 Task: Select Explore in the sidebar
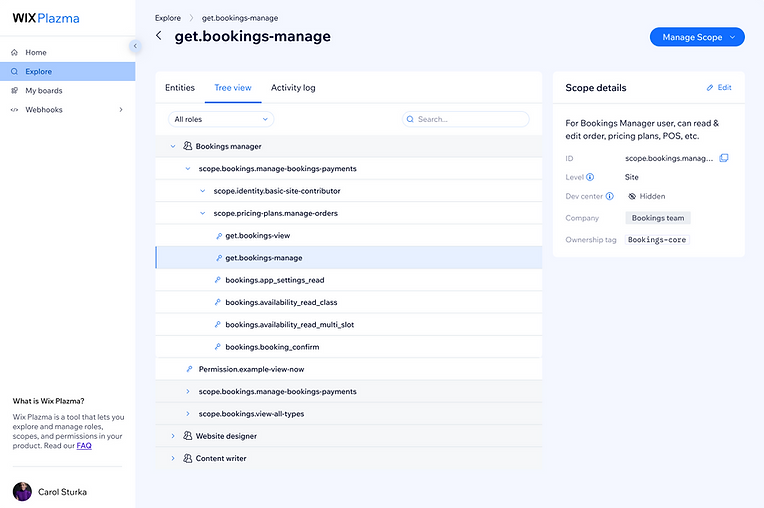pos(68,71)
